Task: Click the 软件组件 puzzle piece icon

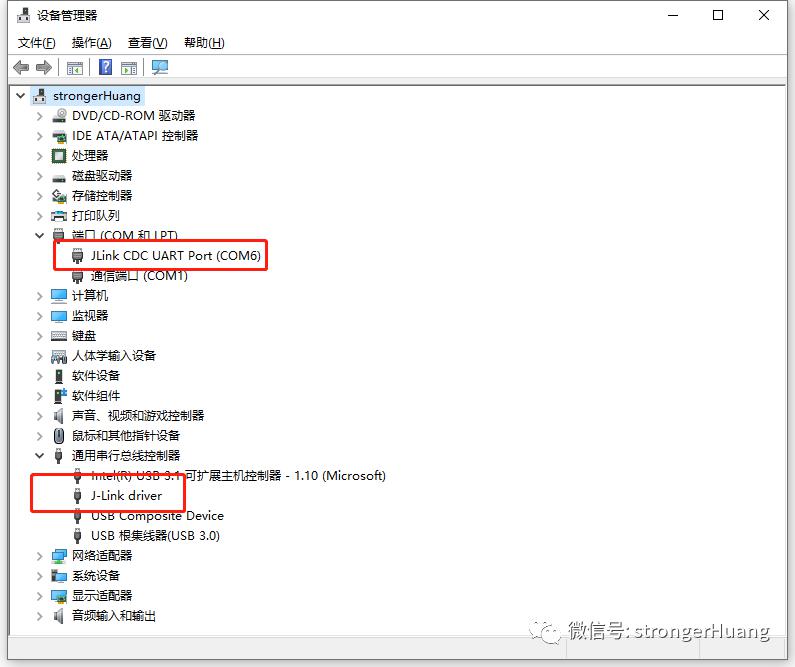Action: click(60, 395)
